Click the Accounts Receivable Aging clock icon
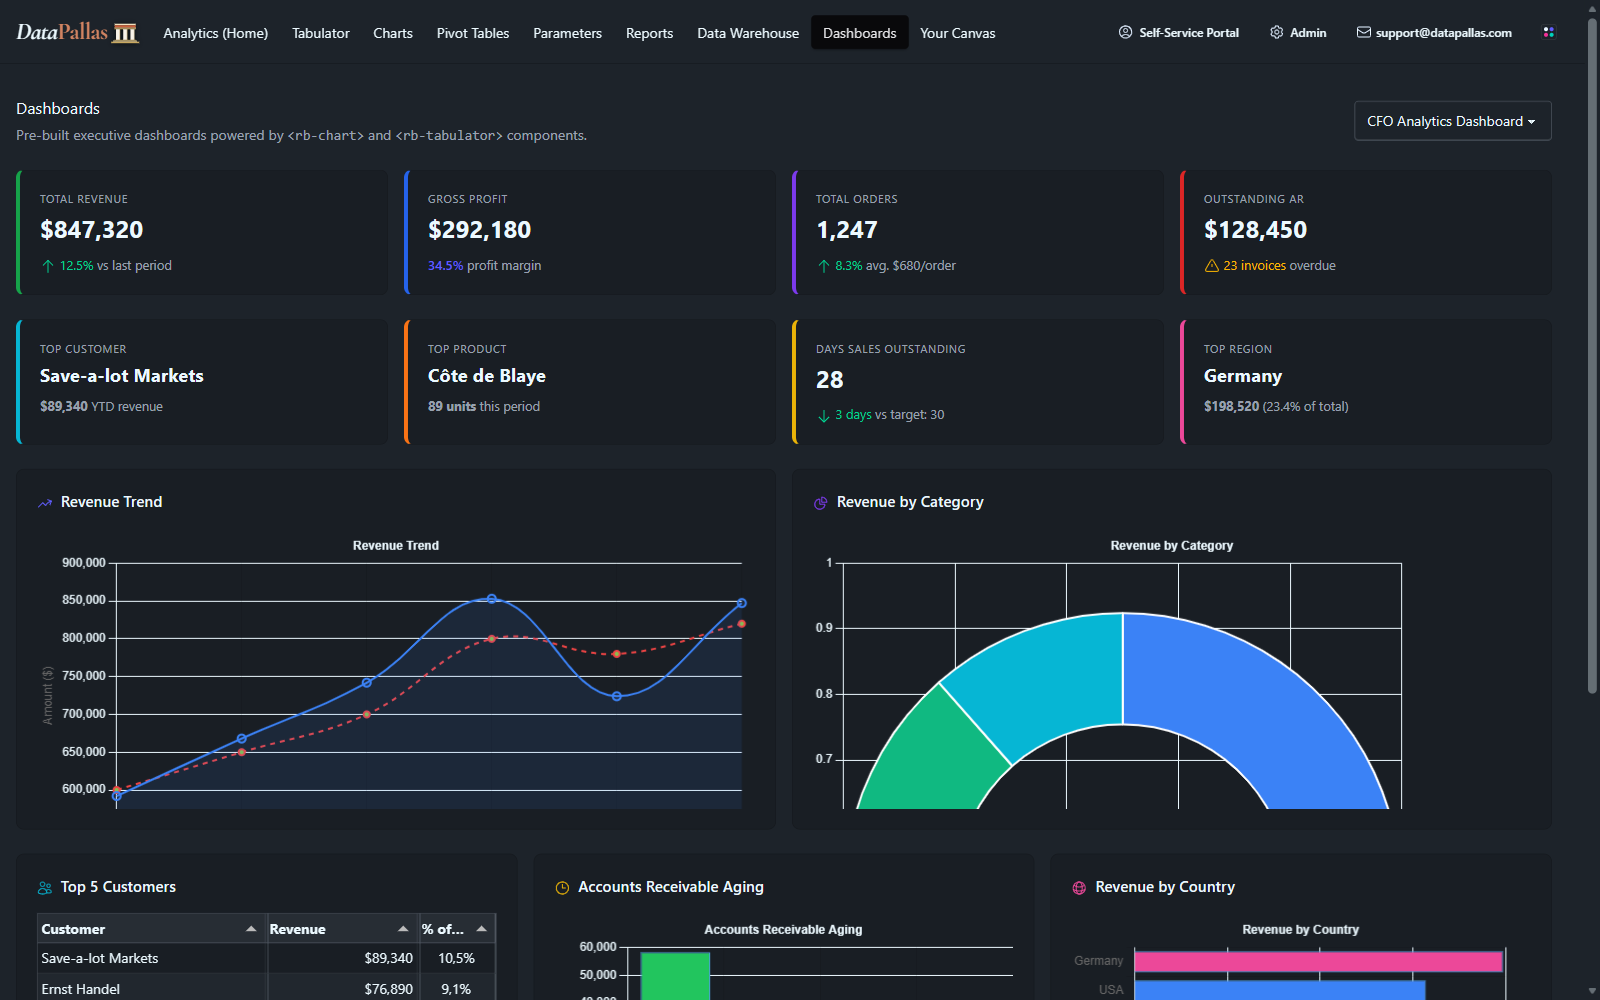The width and height of the screenshot is (1600, 1000). click(x=562, y=888)
